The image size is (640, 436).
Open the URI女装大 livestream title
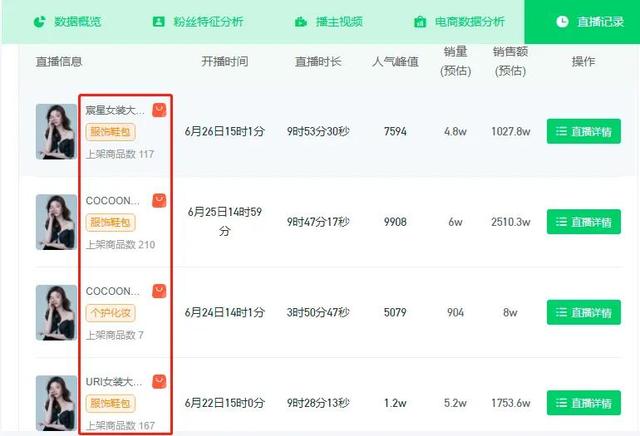tap(115, 381)
